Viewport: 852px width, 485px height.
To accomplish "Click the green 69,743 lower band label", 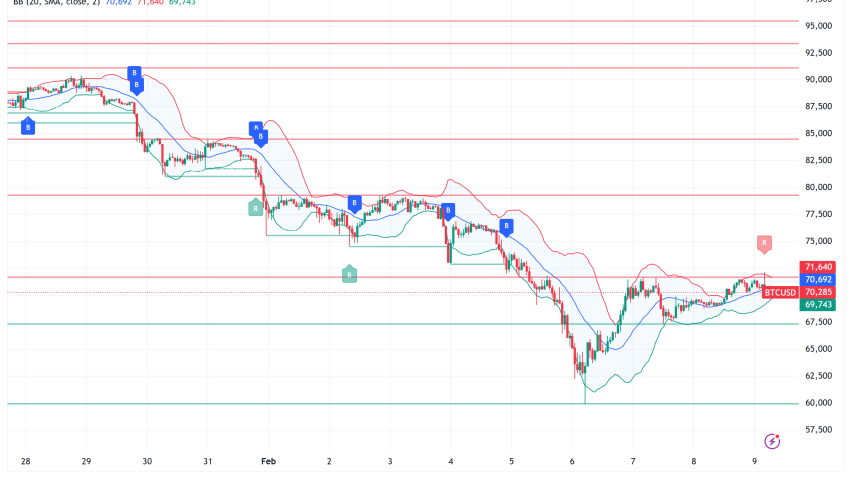I will point(817,304).
